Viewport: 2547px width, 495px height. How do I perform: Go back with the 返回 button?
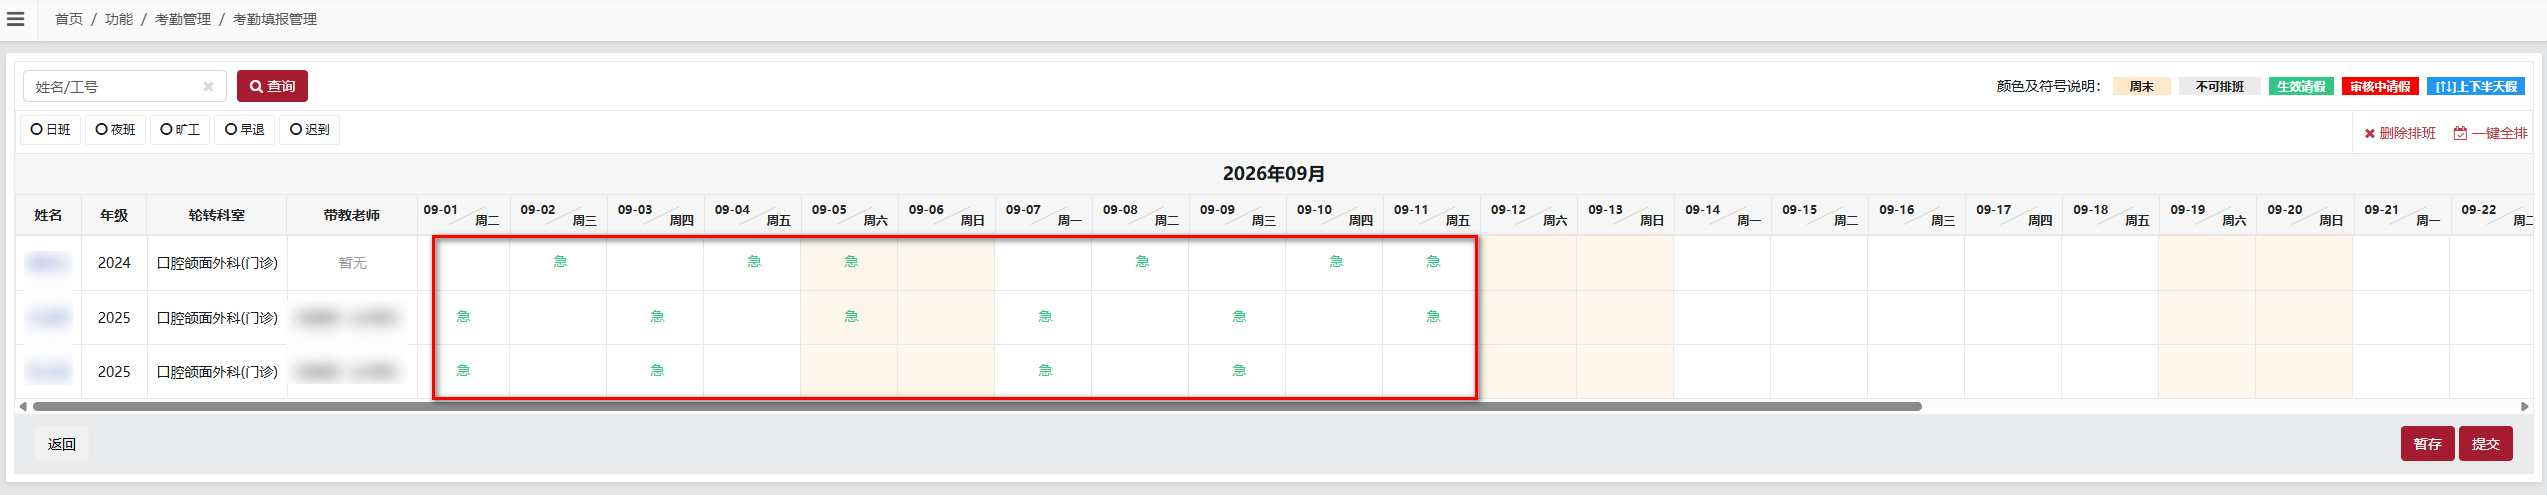pos(62,444)
